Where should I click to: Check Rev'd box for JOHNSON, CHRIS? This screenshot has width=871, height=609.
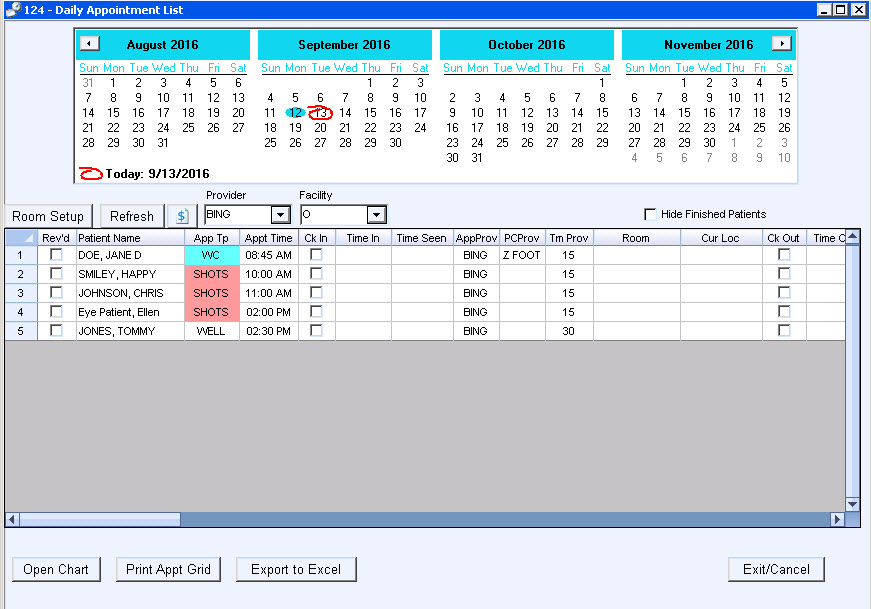[x=56, y=292]
